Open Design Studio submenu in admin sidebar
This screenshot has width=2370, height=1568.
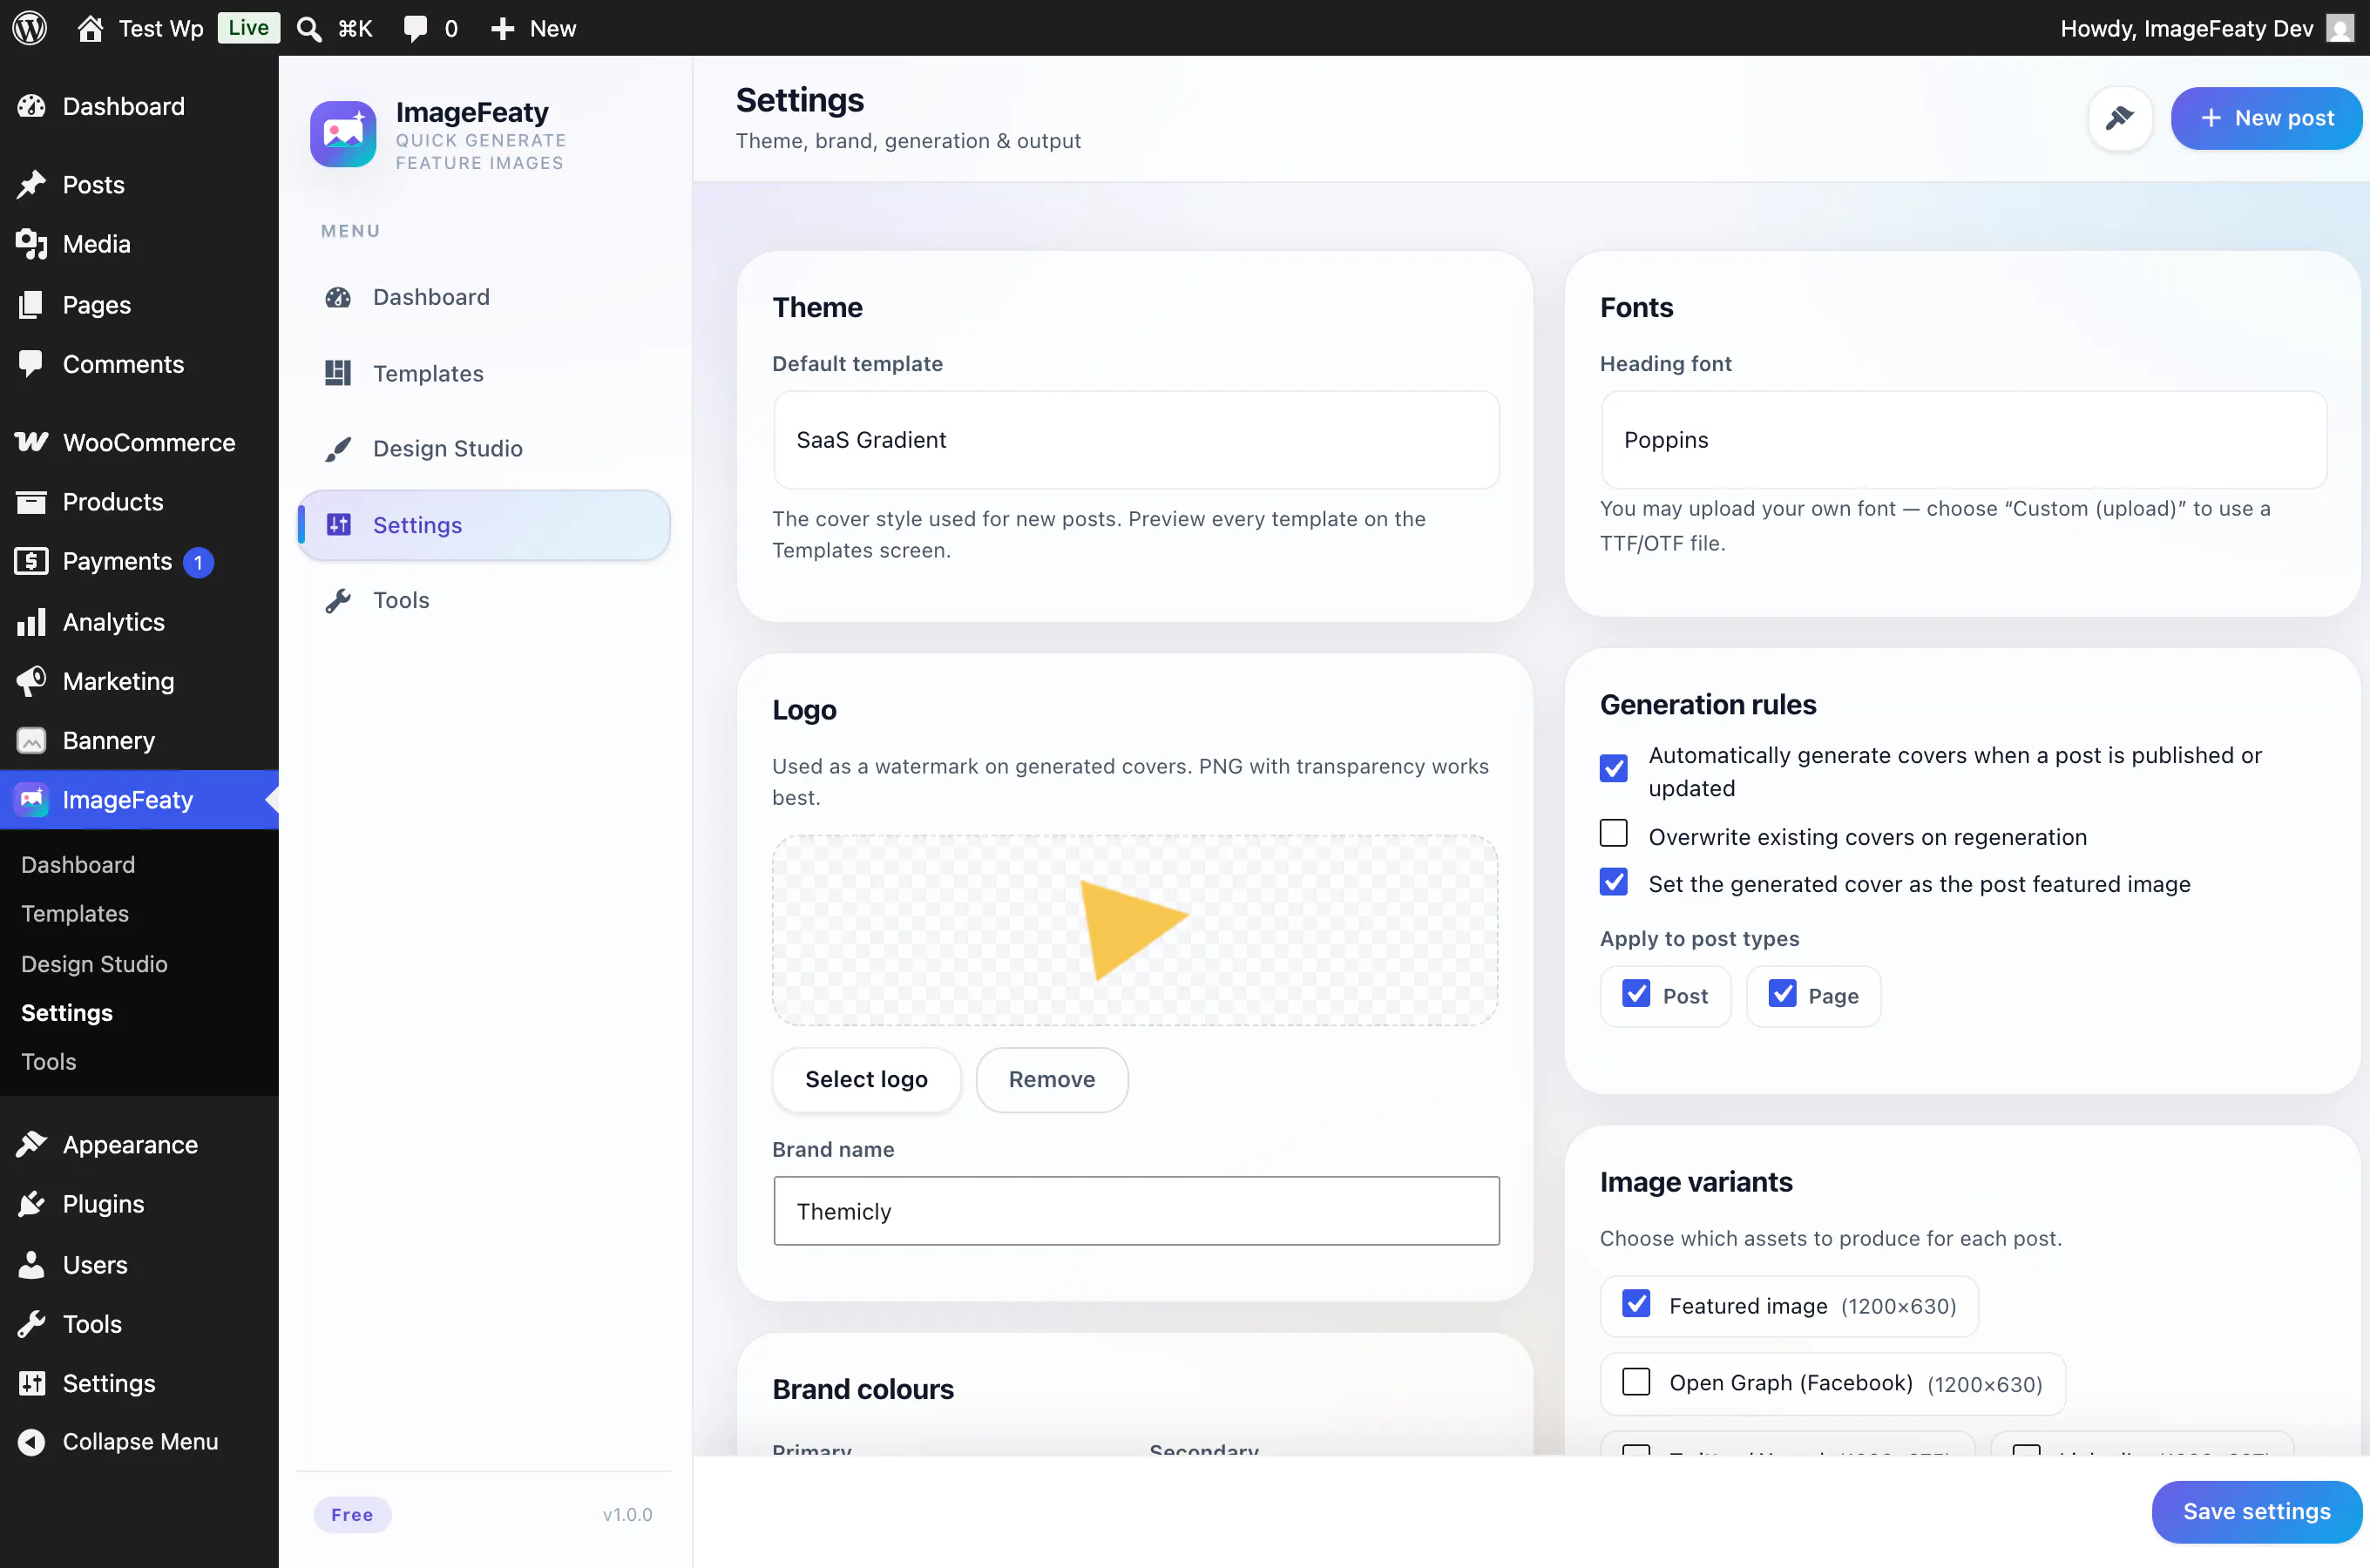coord(94,963)
